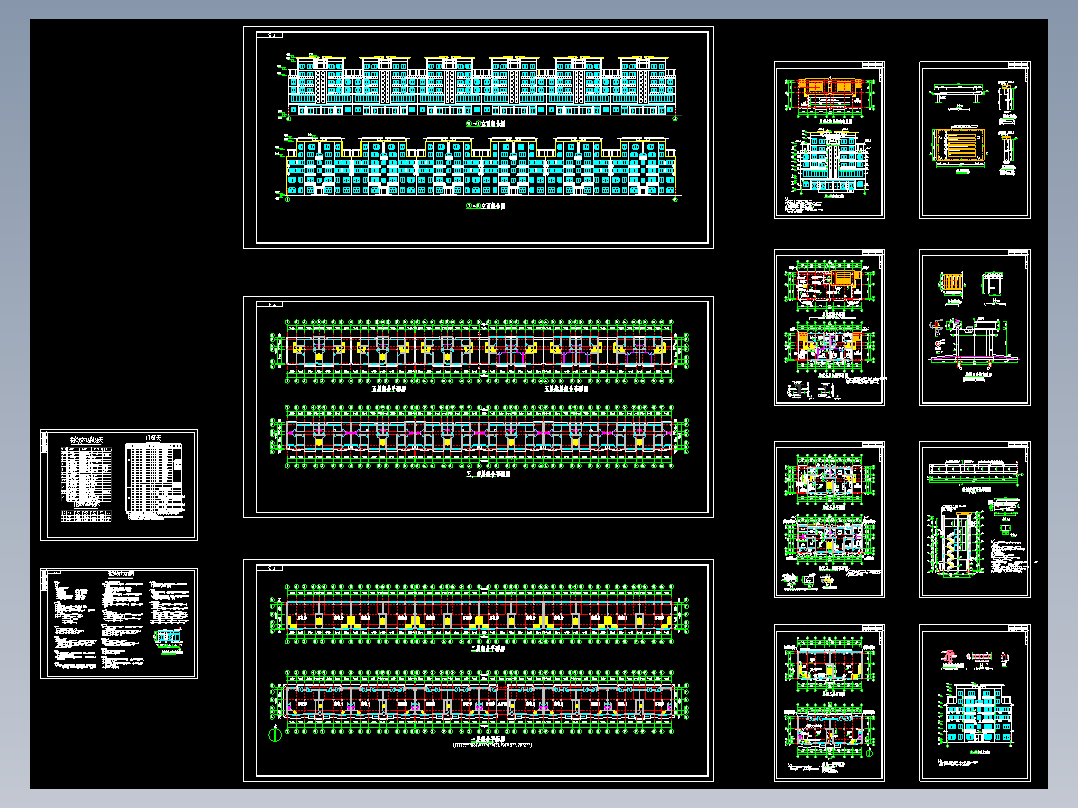
Task: Click the orange slatted canopy plan detail
Action: pos(958,146)
